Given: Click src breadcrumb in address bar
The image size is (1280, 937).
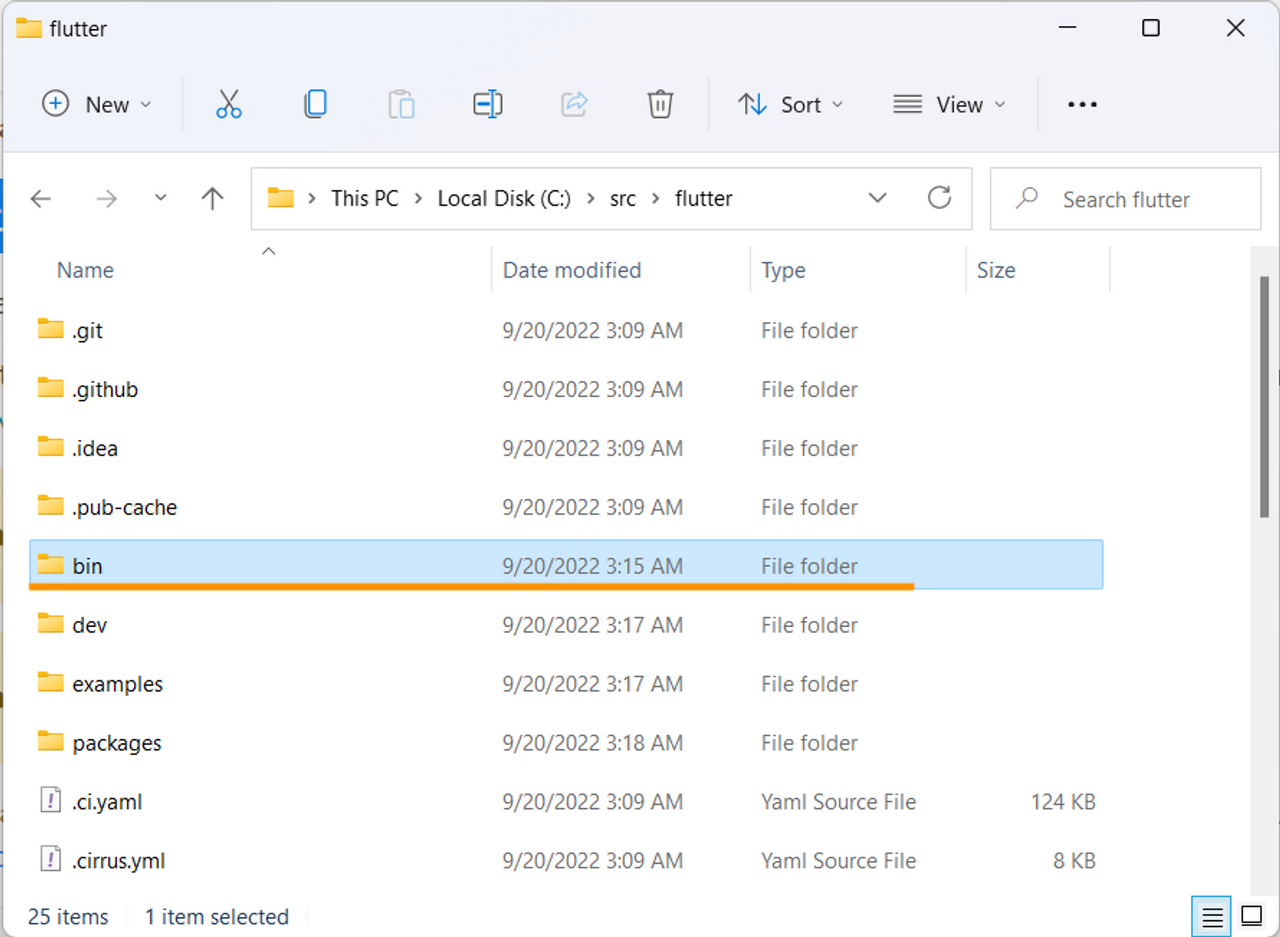Looking at the screenshot, I should (x=623, y=199).
